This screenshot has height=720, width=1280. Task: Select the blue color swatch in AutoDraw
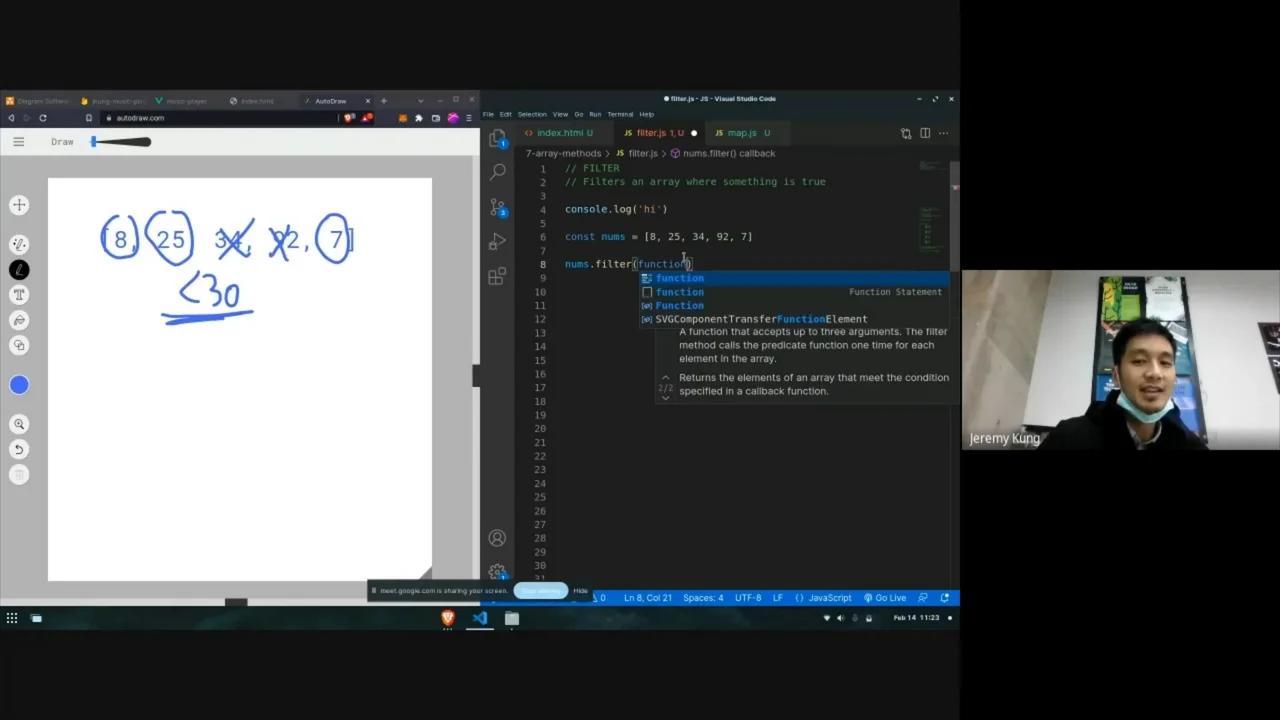click(19, 385)
